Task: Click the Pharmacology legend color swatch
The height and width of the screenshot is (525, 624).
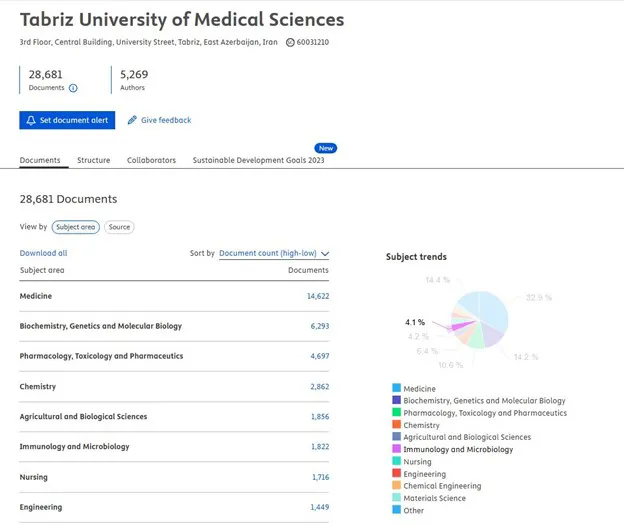Action: 396,412
